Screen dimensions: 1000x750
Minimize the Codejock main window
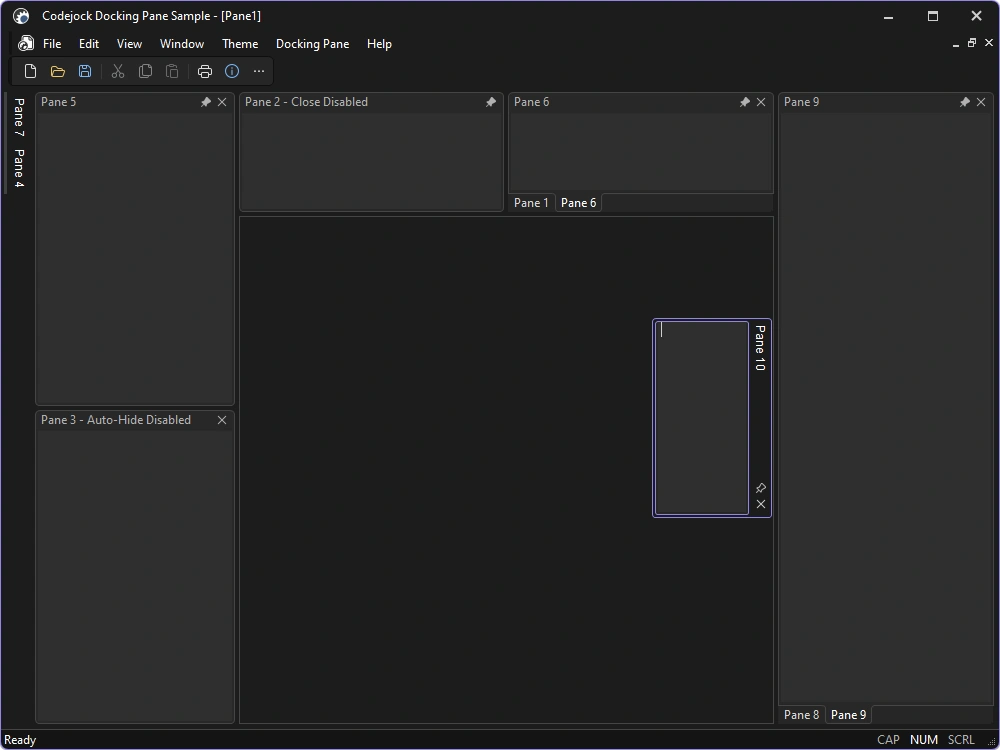[x=889, y=17]
